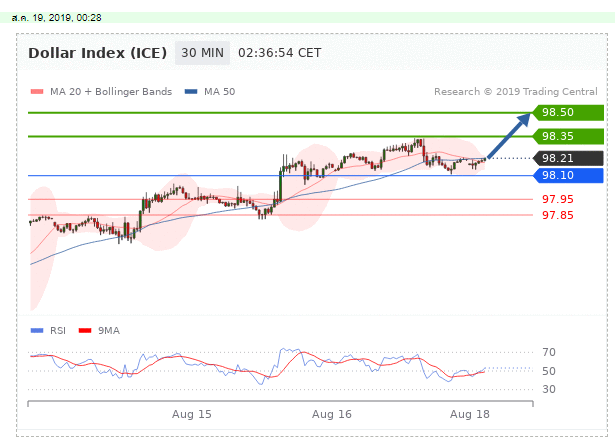Click the RSI legend label
615x445 pixels.
tap(58, 331)
